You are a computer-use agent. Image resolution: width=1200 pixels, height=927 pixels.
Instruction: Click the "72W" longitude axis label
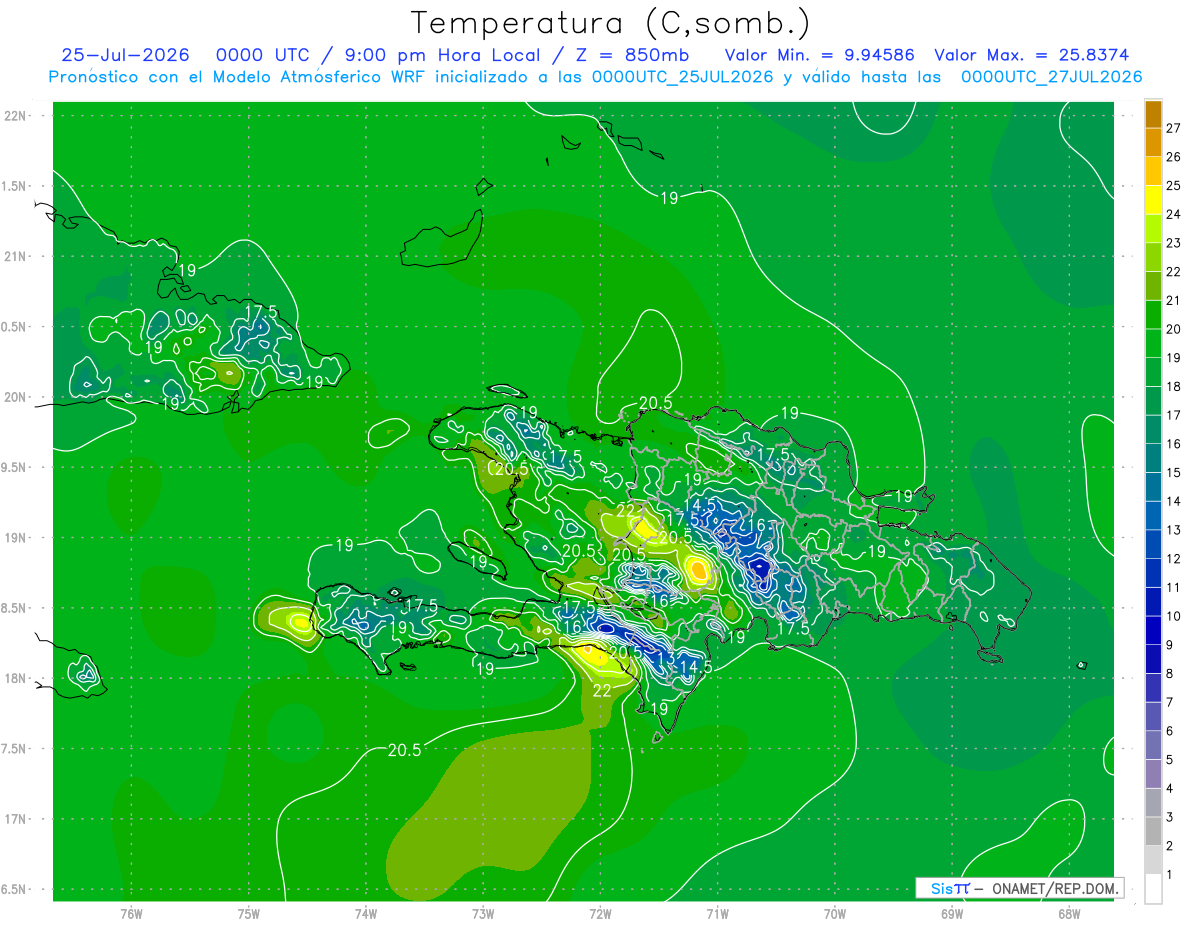(600, 914)
